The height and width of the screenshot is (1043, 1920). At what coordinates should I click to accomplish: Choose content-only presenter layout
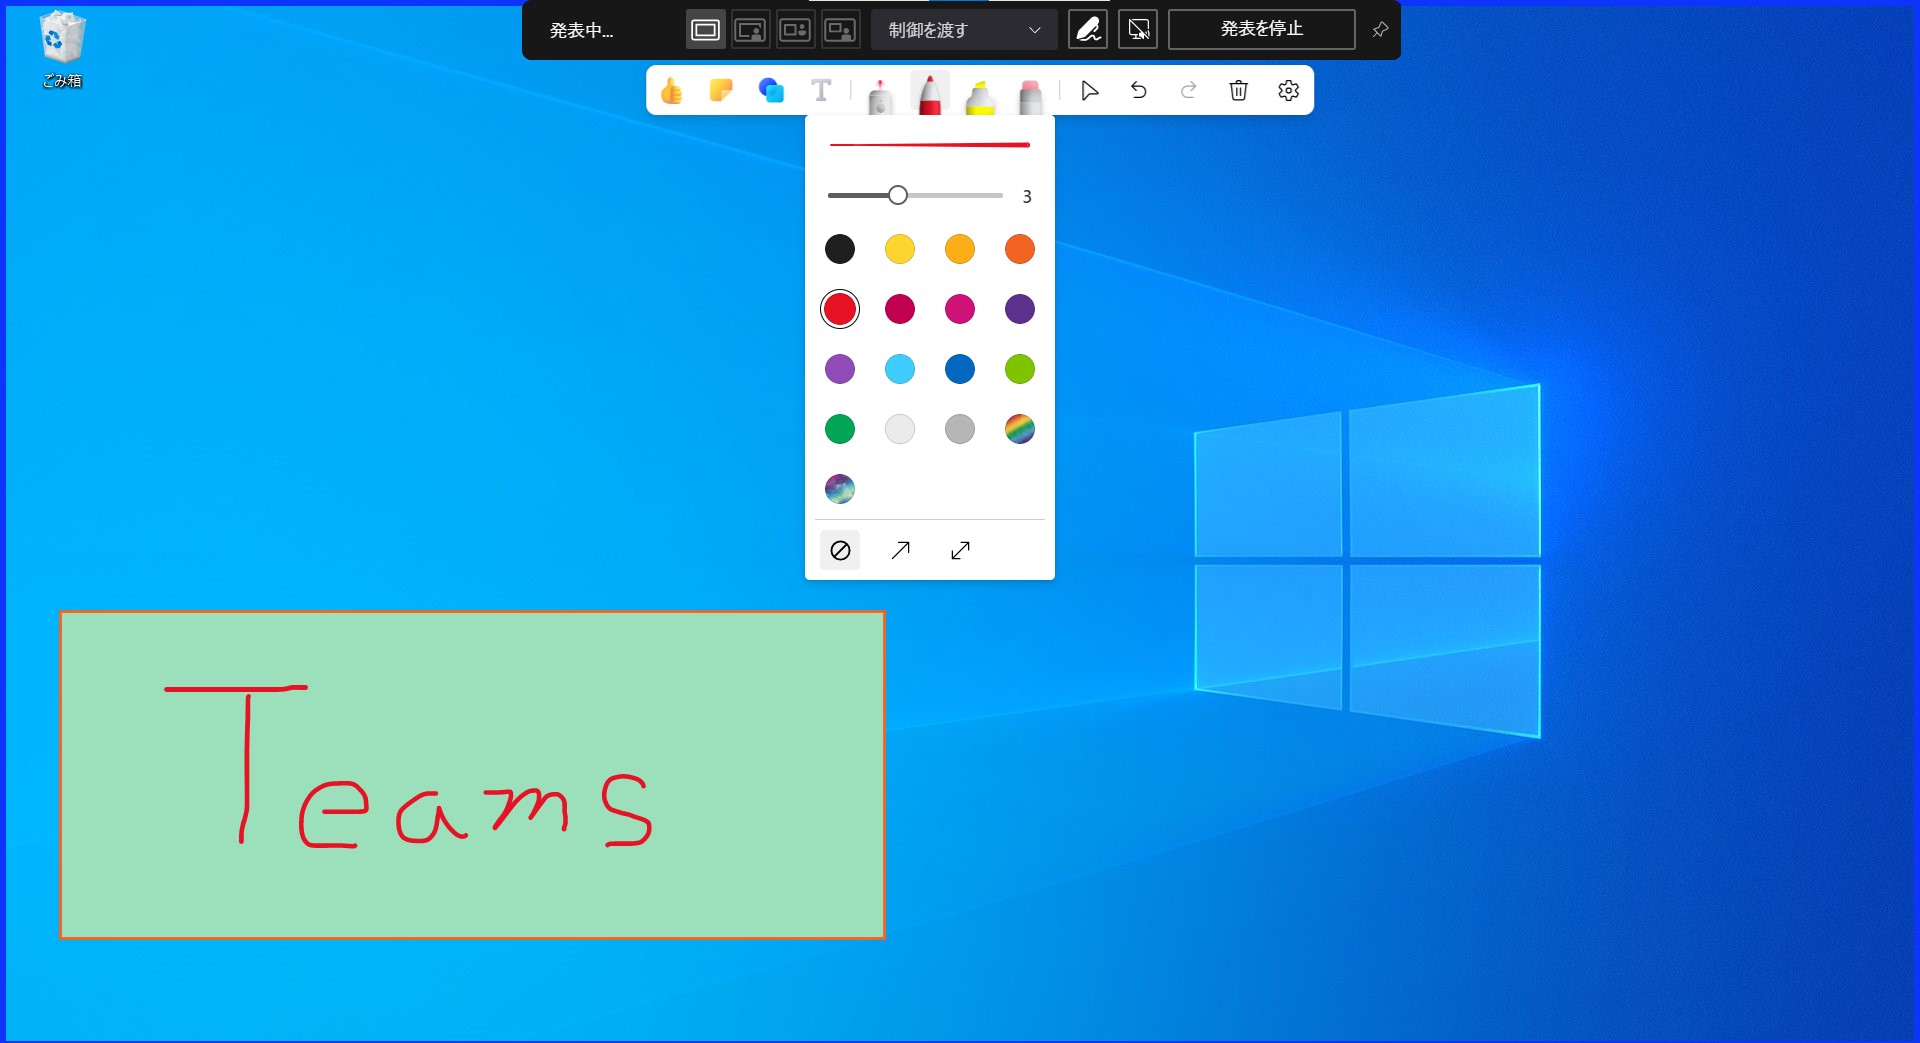point(705,30)
